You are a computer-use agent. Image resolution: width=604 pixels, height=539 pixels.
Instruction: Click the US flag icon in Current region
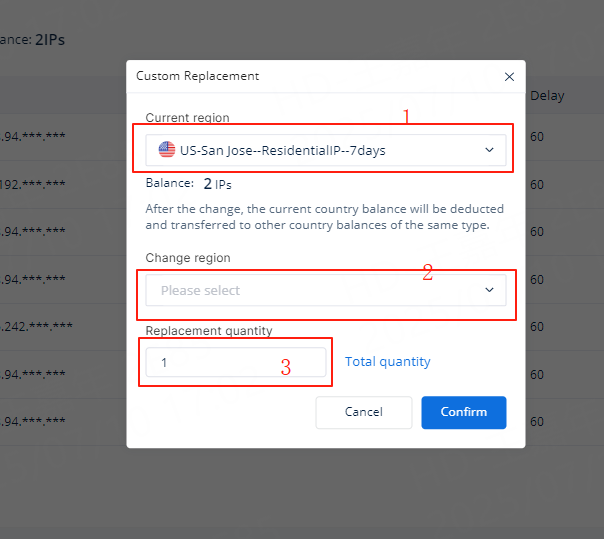point(167,150)
